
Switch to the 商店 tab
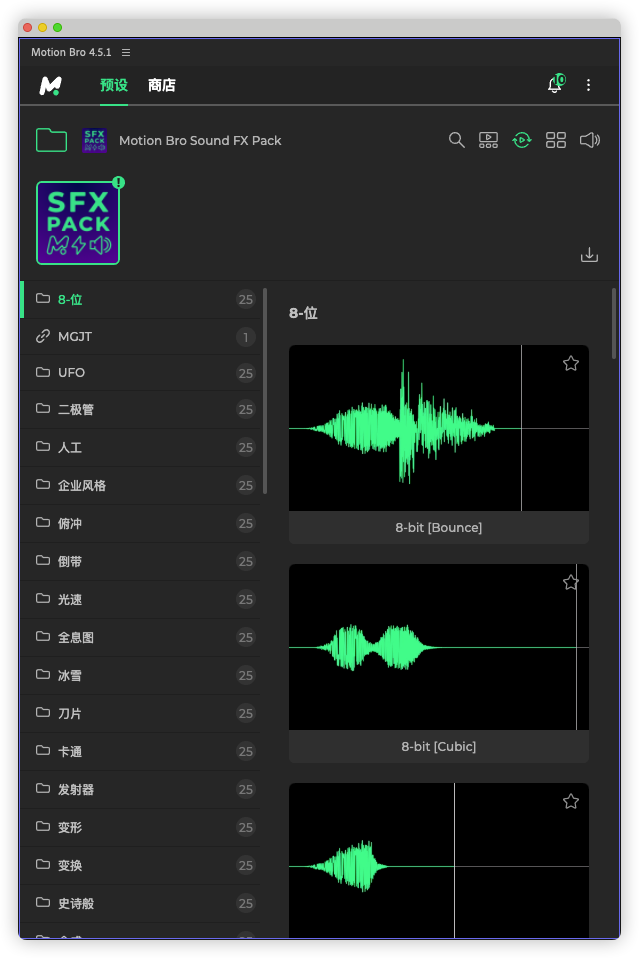pyautogui.click(x=161, y=85)
